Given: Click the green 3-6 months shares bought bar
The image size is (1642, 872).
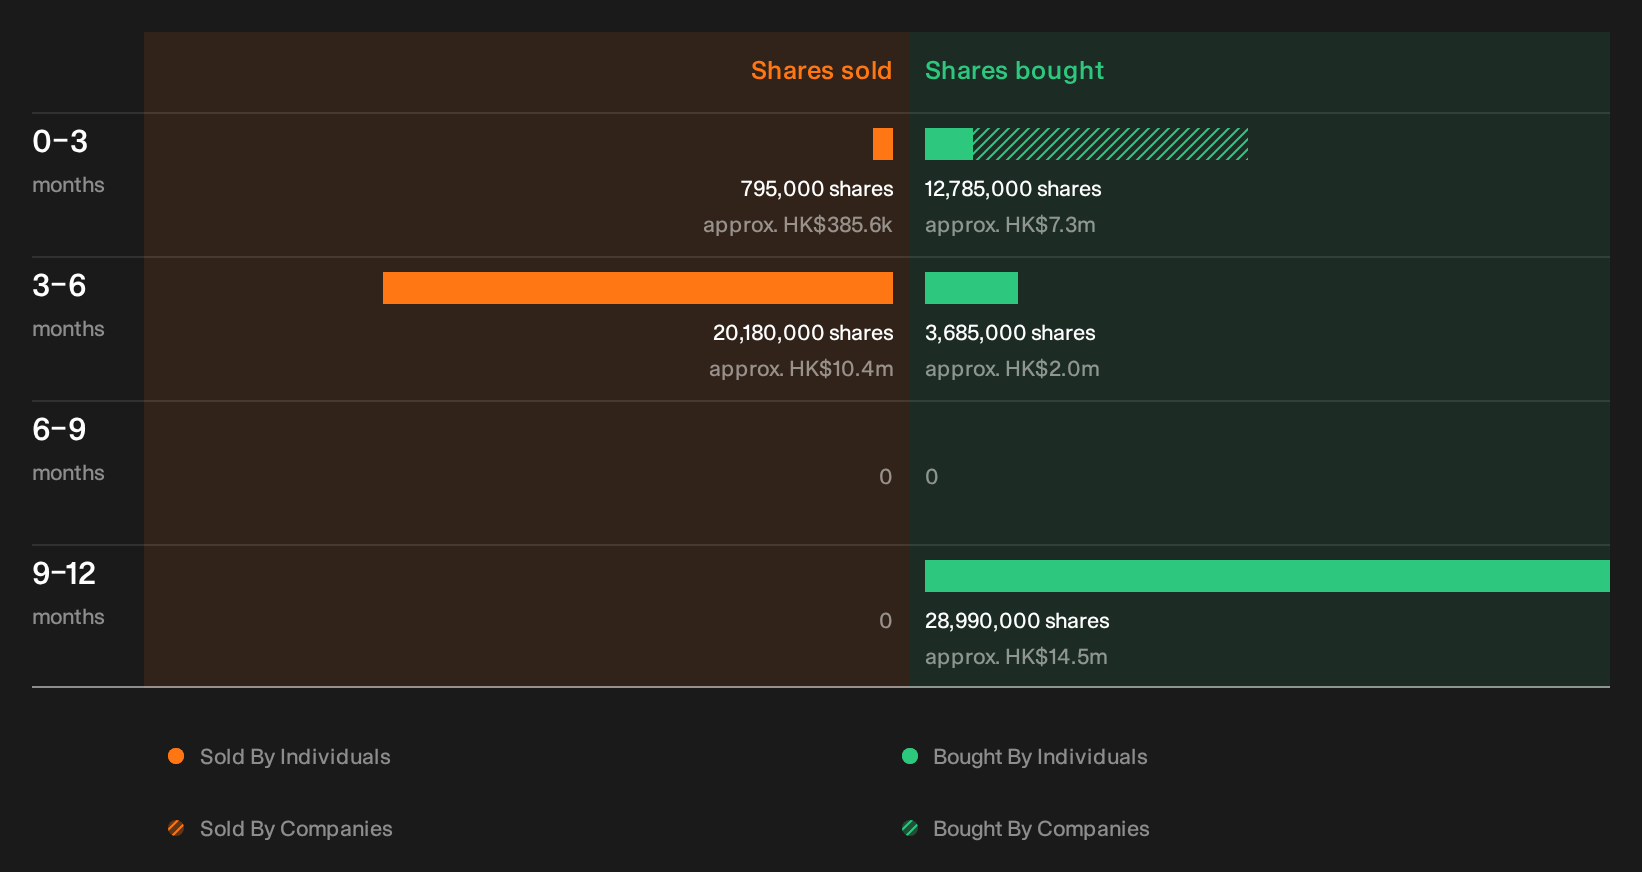Looking at the screenshot, I should 971,288.
